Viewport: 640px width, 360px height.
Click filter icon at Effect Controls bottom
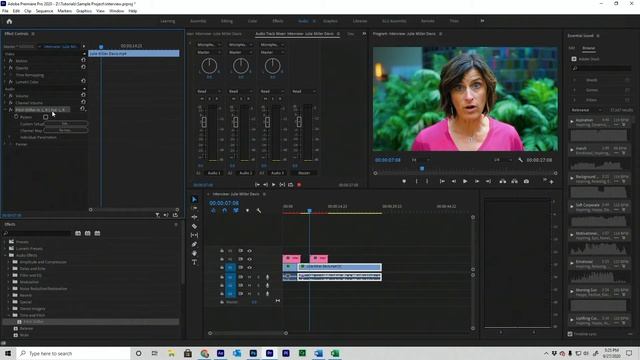157,215
